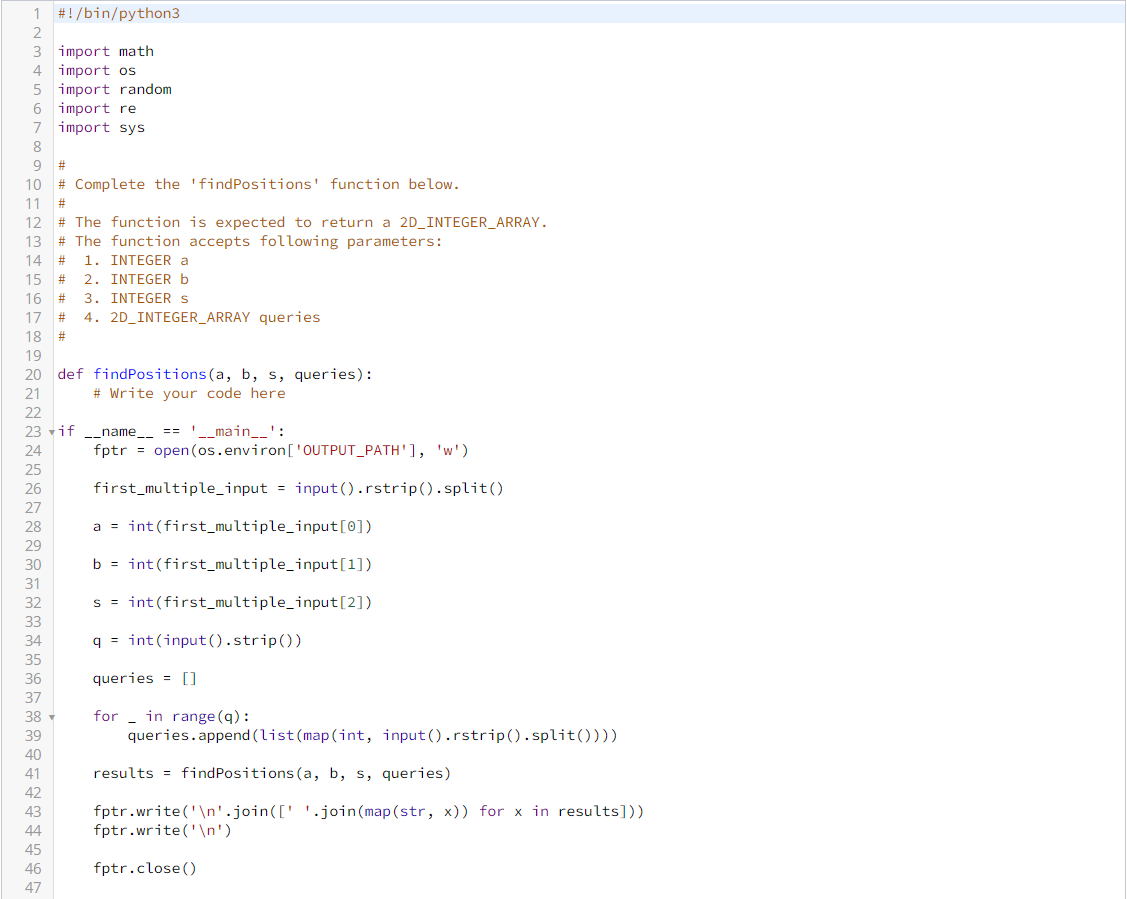1127x899 pixels.
Task: Click the comment 'Complete the findPositions function below'
Action: point(259,185)
